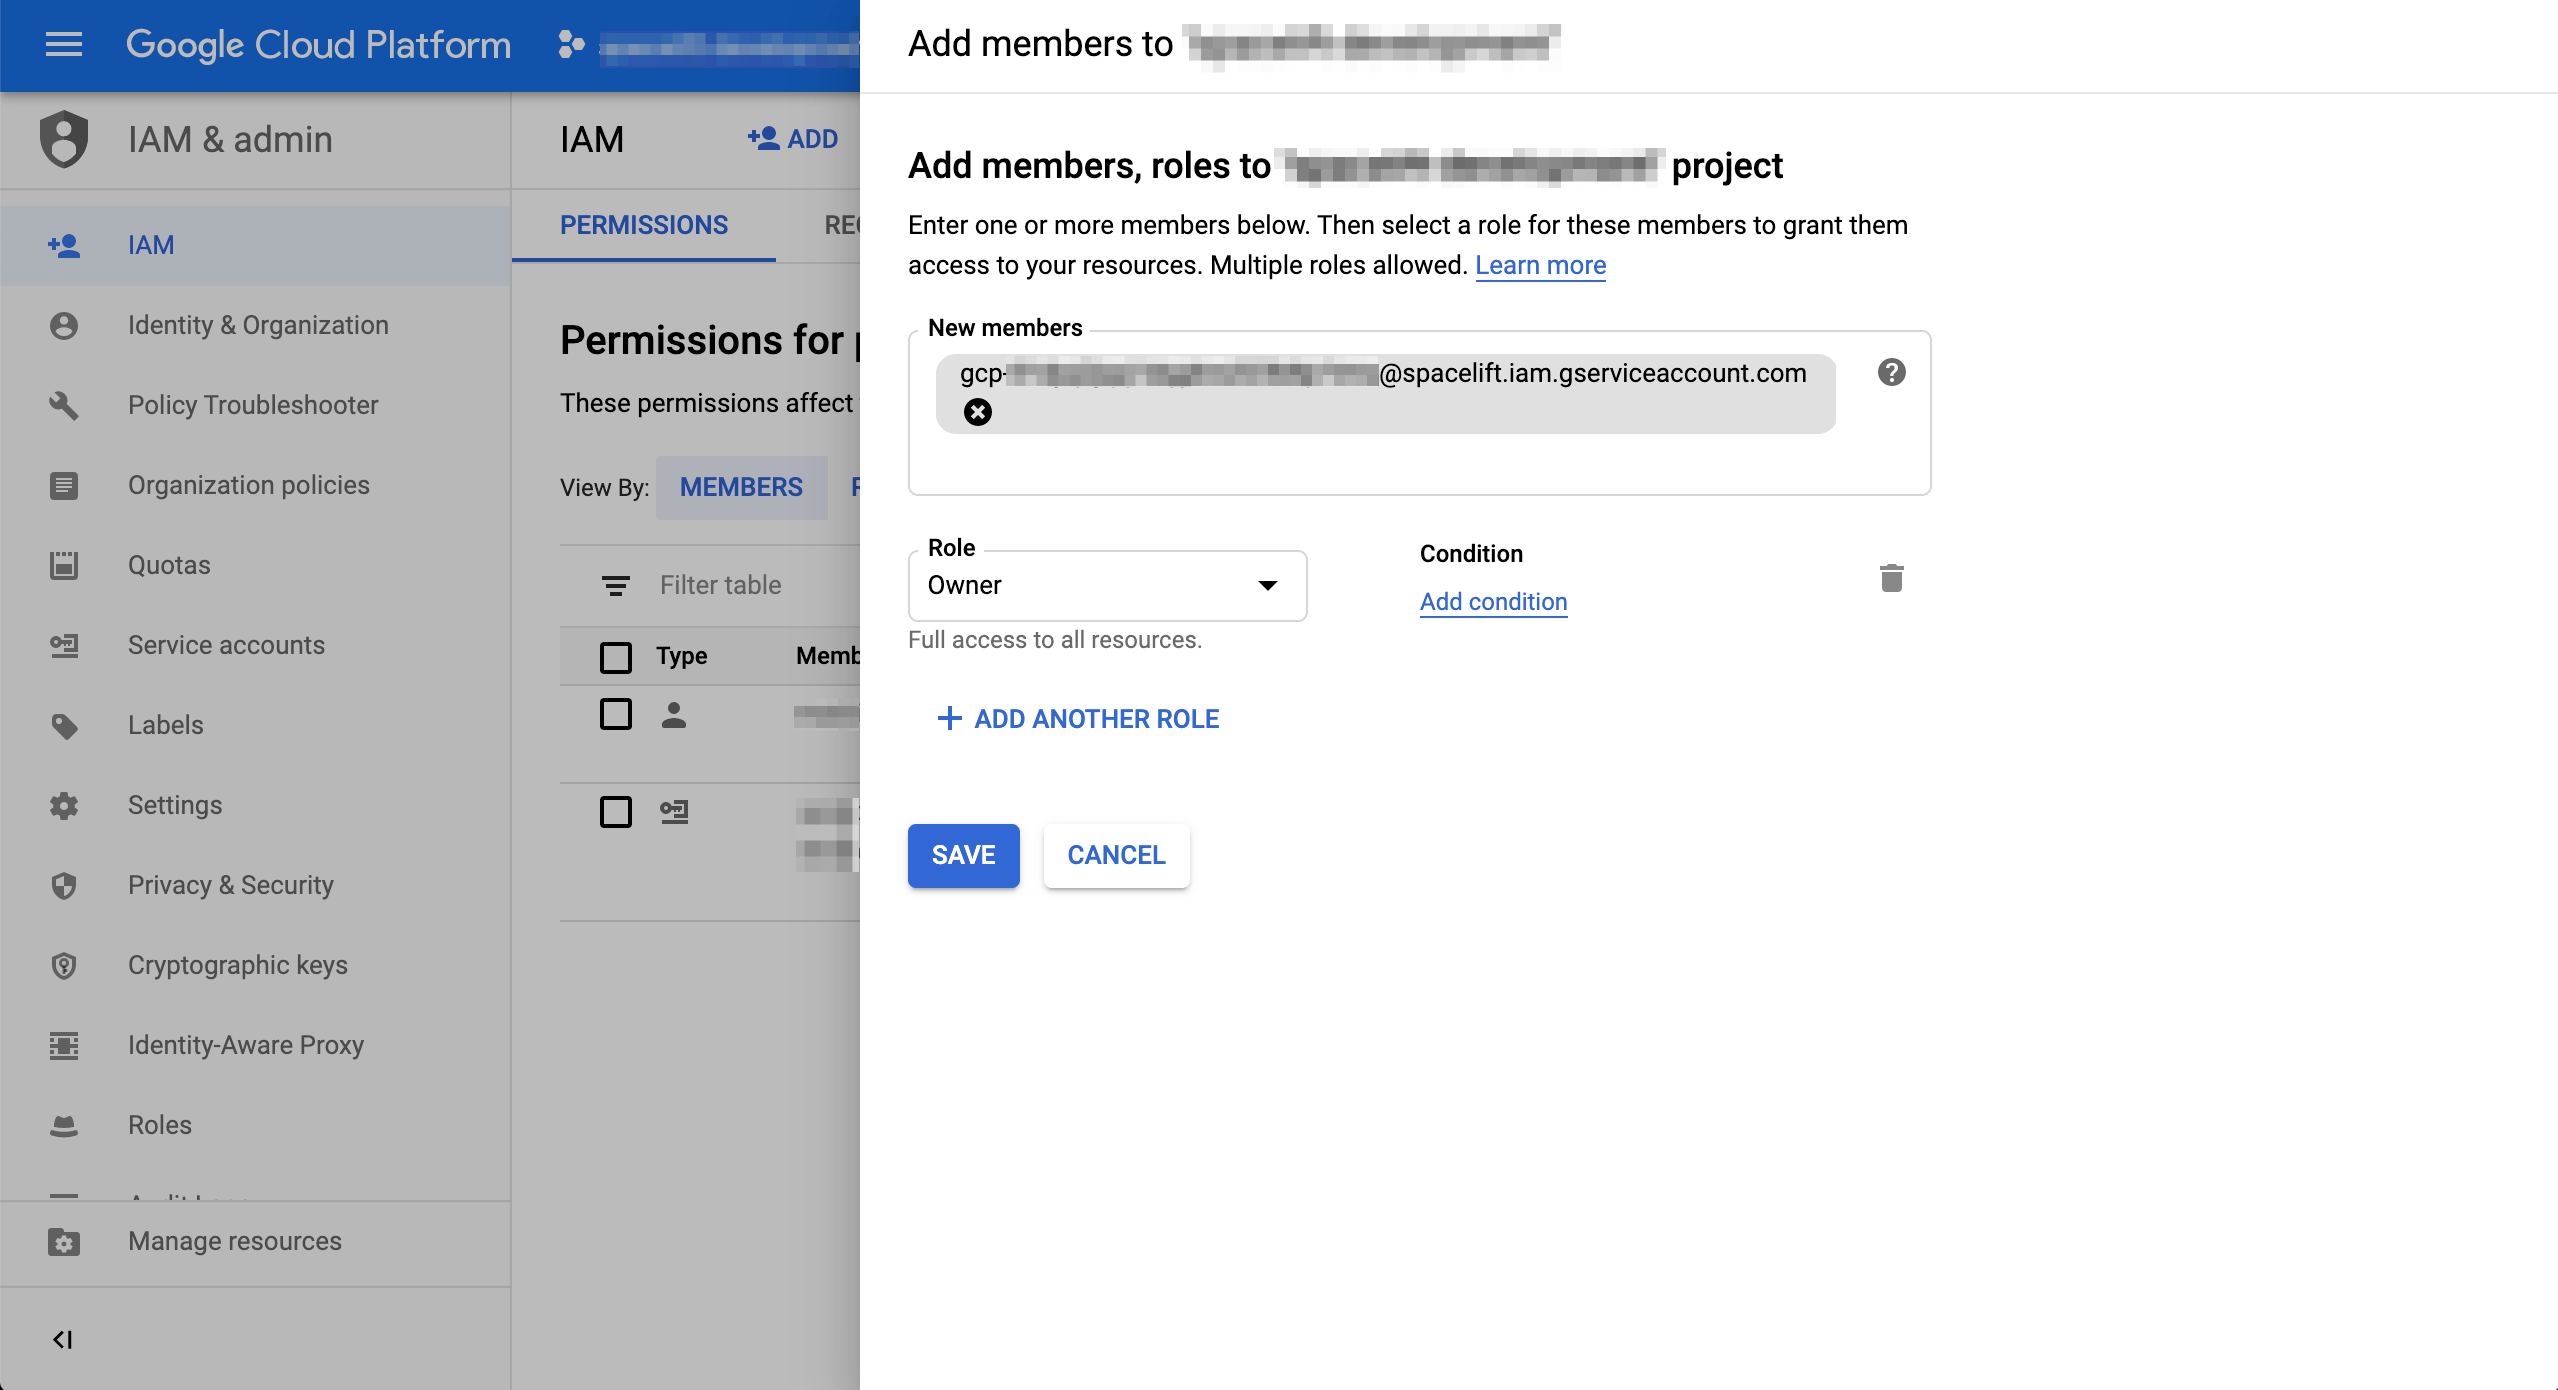
Task: Check the user member row checkbox
Action: pos(616,714)
